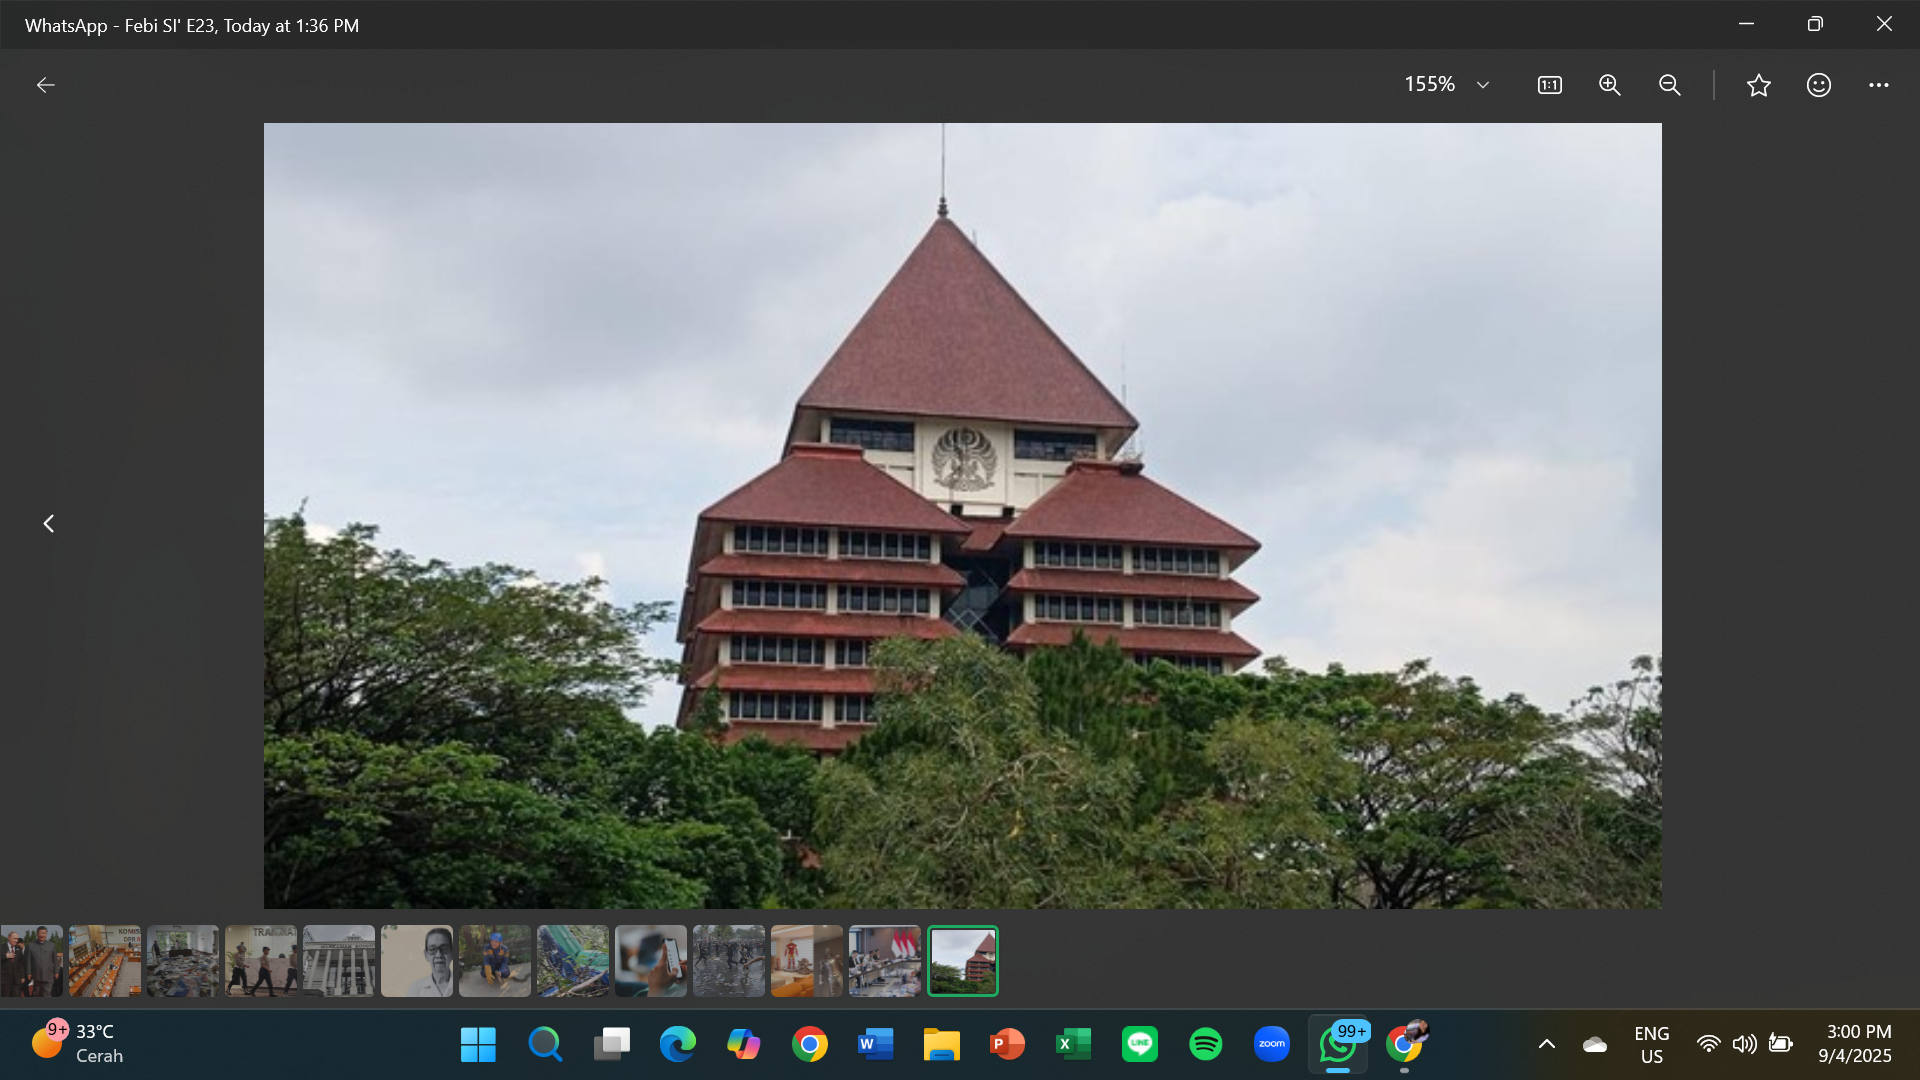This screenshot has width=1920, height=1080.
Task: Open the crowd in rain thumbnail
Action: point(729,961)
